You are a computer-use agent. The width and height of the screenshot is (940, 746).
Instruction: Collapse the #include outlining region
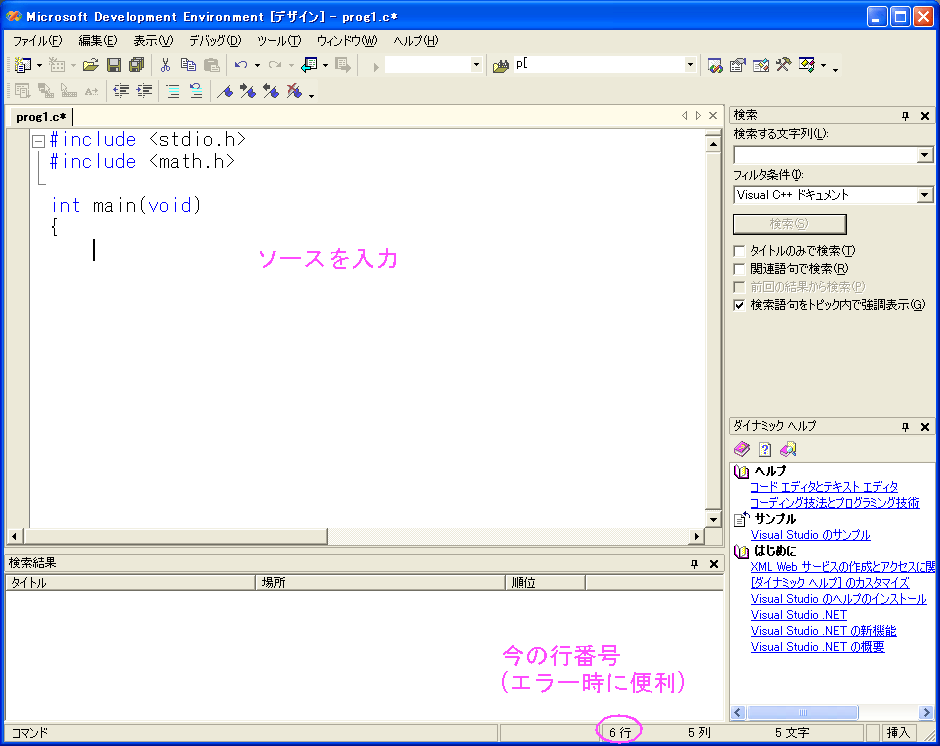coord(38,141)
